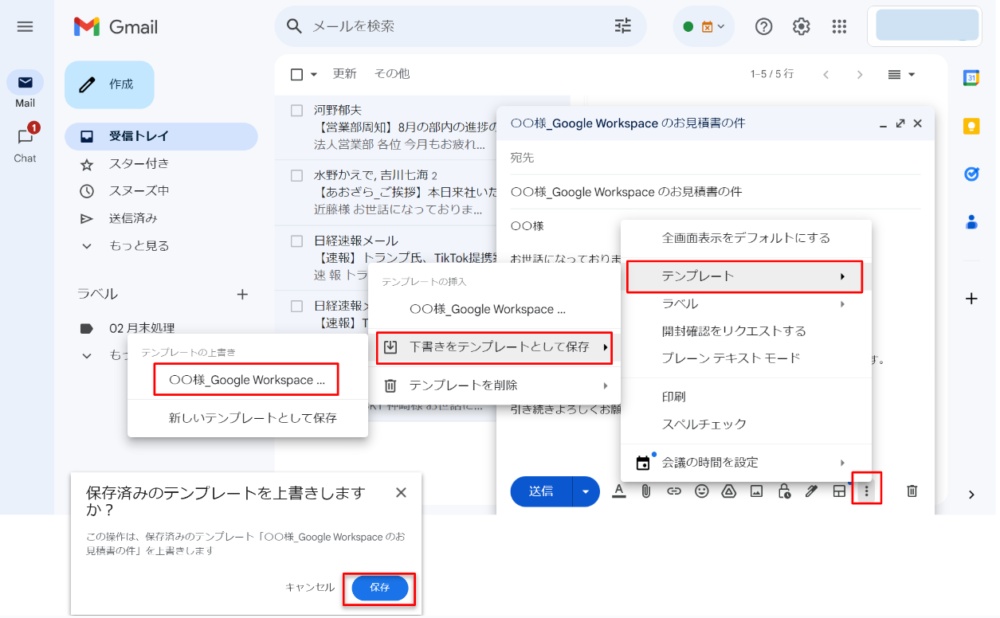This screenshot has height=618, width=1000.
Task: Open Google Calendar side panel icon
Action: (x=971, y=78)
